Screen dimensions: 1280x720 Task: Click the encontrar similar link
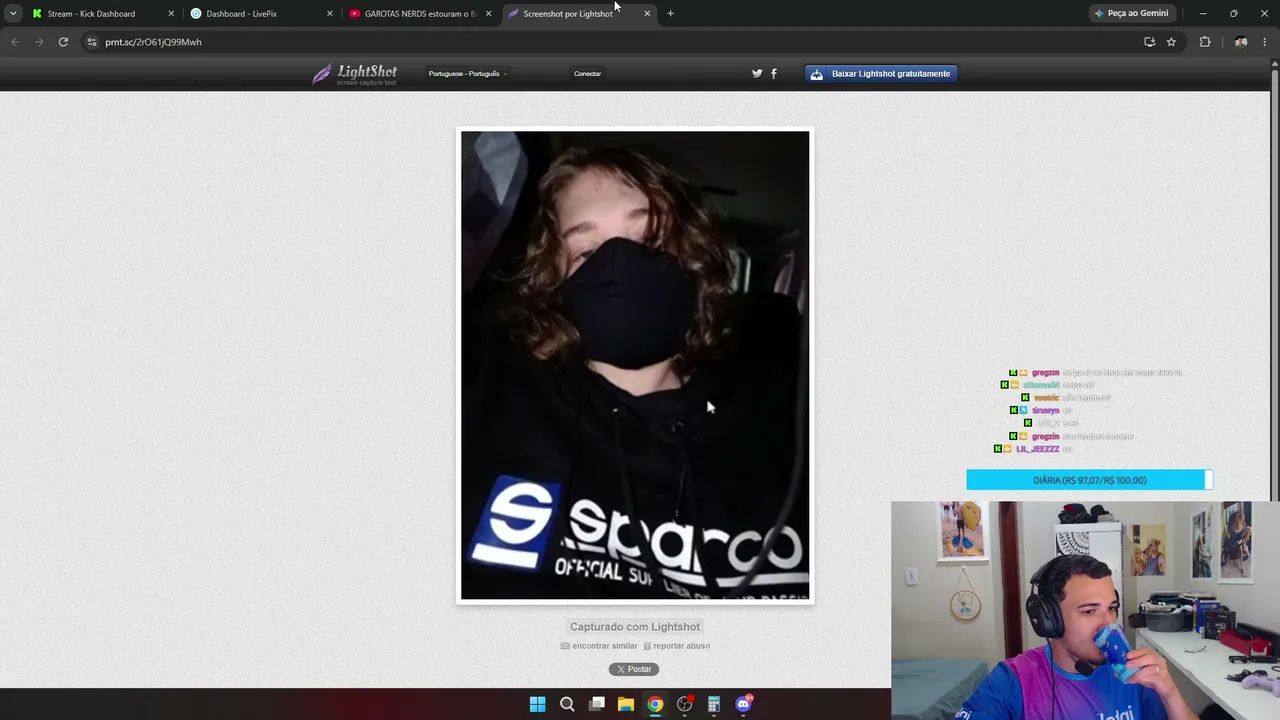coord(599,646)
